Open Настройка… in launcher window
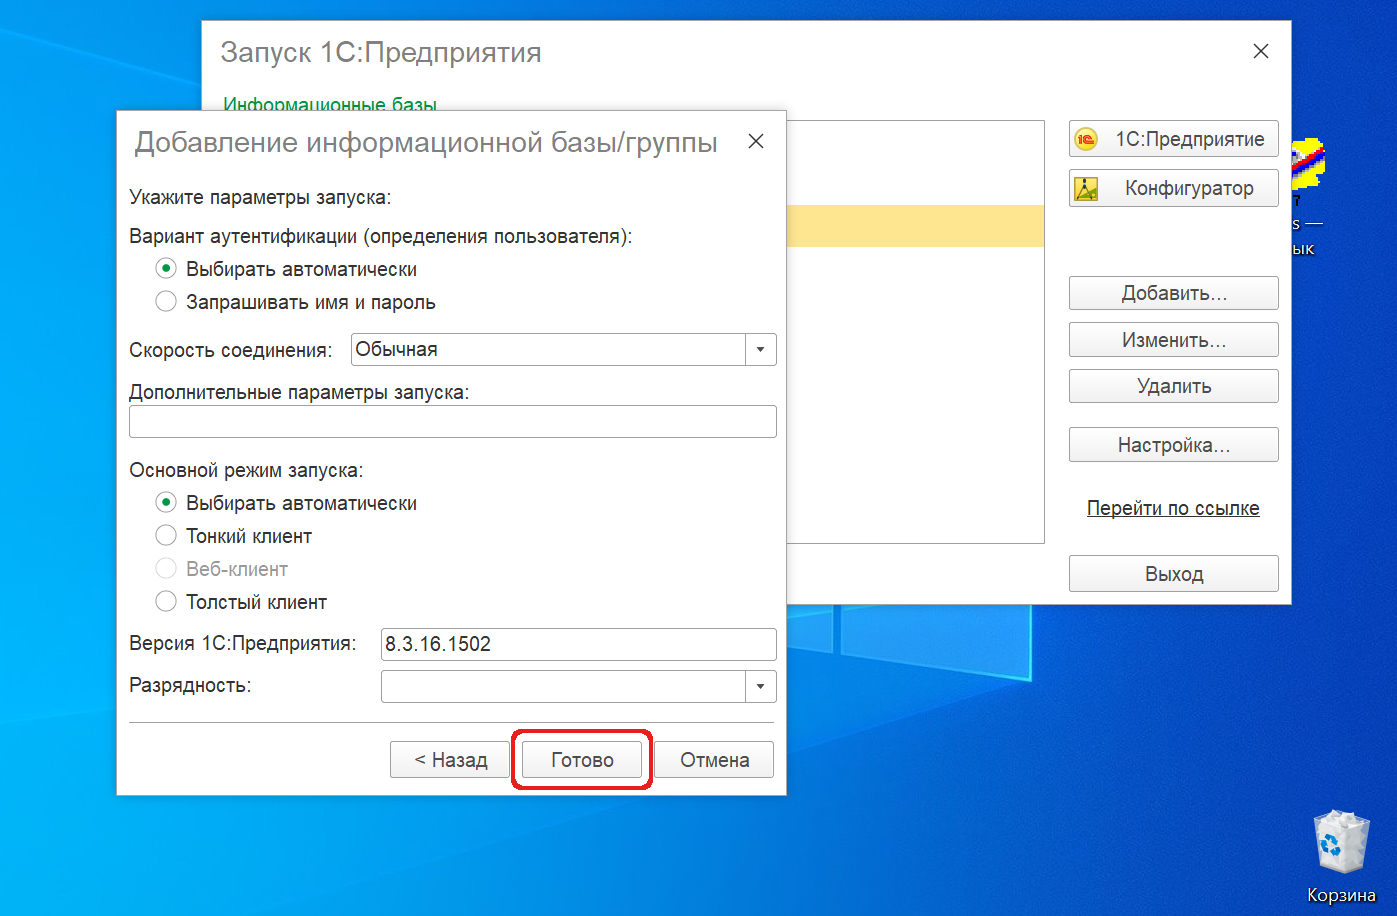 (1174, 445)
